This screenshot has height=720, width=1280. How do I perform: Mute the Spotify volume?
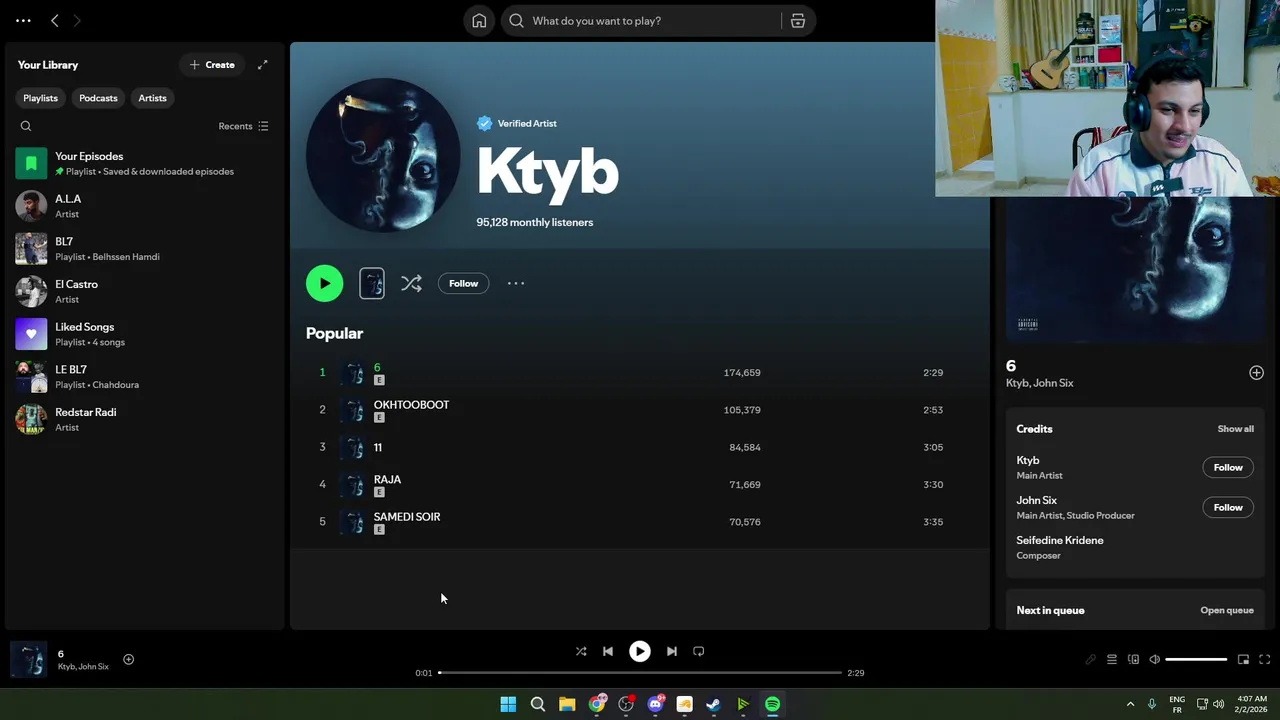(1155, 660)
